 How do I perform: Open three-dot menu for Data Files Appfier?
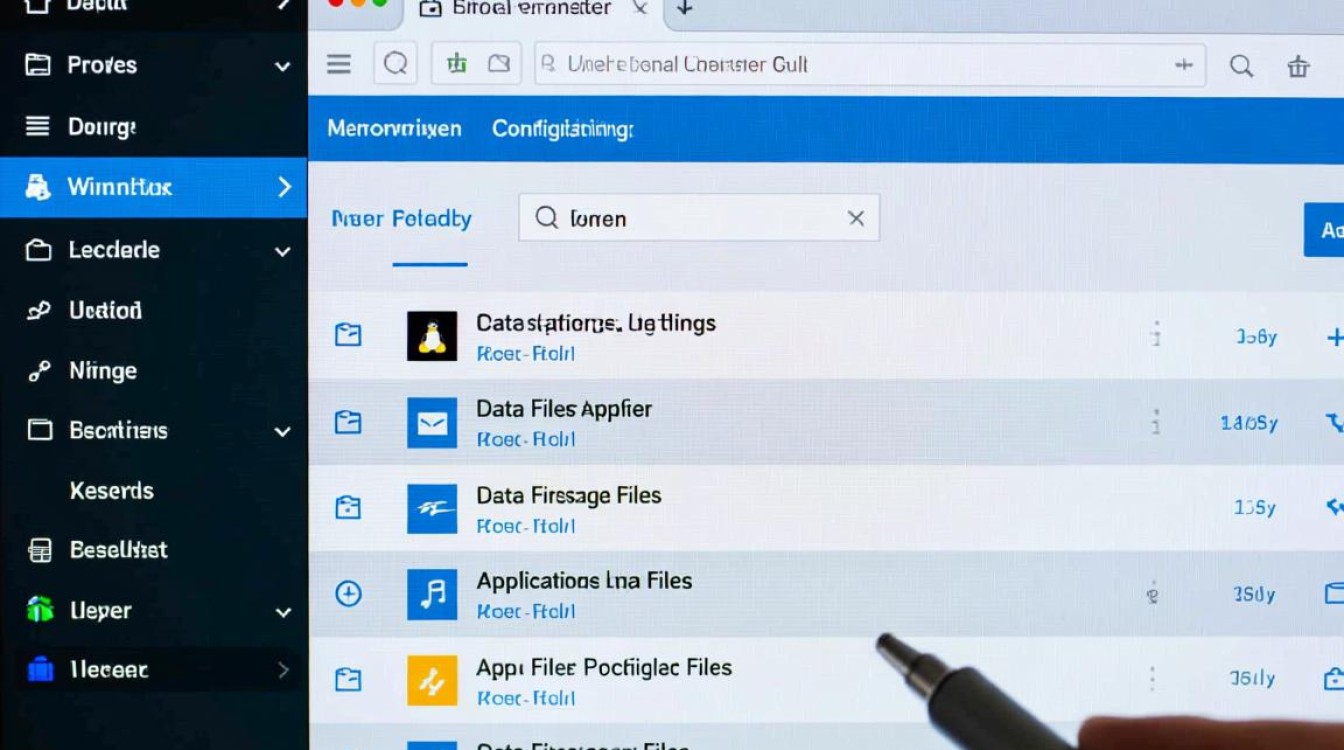[1156, 423]
